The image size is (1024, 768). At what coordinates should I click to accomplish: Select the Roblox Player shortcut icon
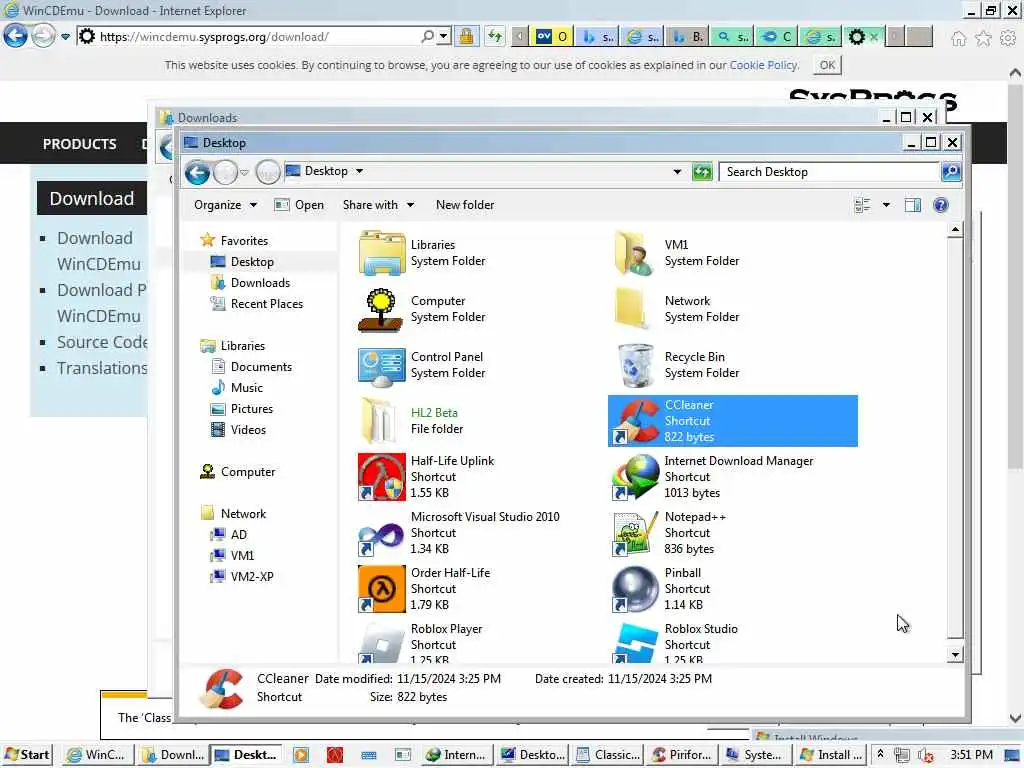(x=381, y=642)
